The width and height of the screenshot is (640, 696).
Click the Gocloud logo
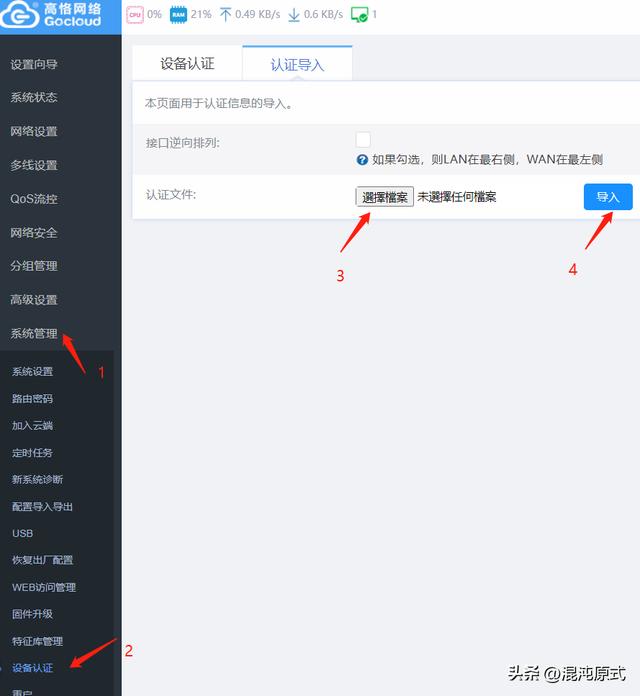point(51,15)
